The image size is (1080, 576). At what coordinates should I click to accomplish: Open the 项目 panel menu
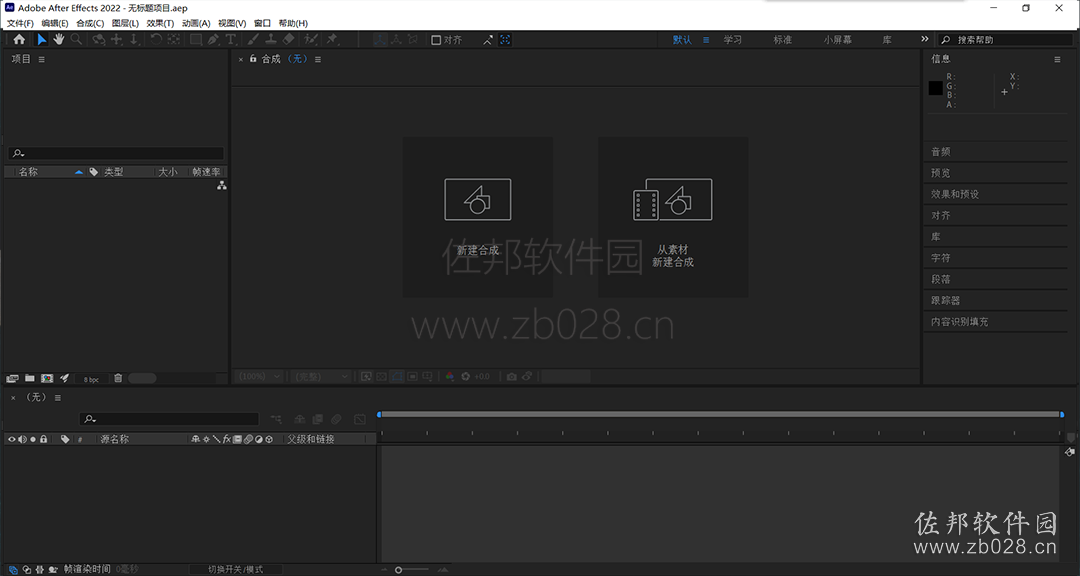(41, 60)
